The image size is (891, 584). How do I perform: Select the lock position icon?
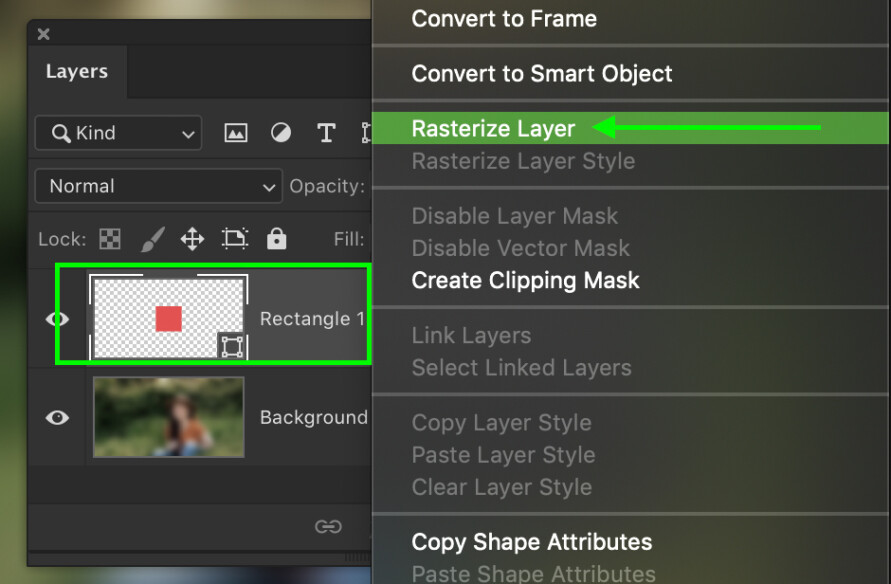click(192, 239)
